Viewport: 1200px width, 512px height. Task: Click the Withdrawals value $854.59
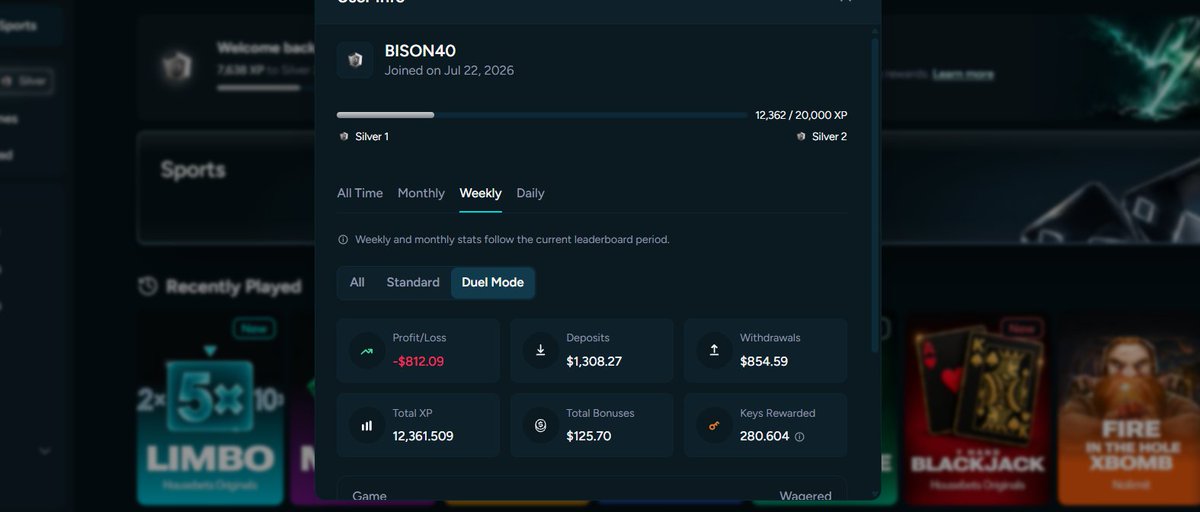764,361
